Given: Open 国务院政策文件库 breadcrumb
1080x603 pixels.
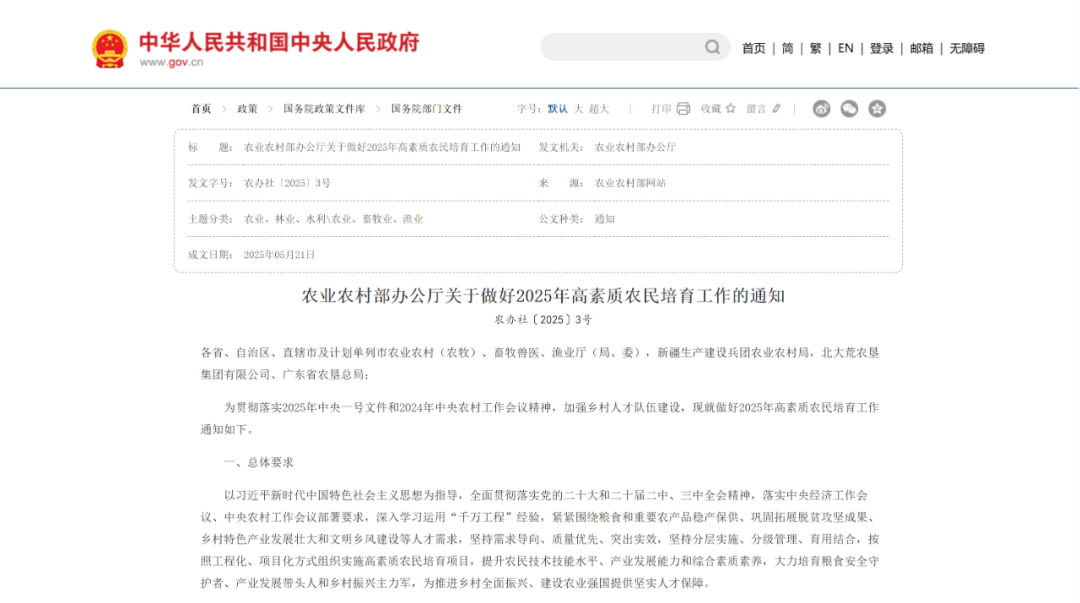Looking at the screenshot, I should [324, 109].
